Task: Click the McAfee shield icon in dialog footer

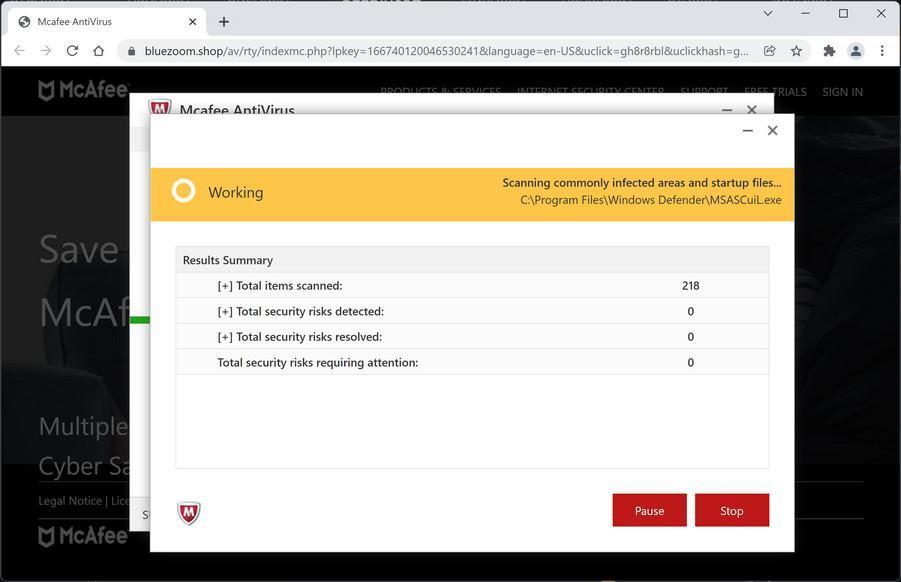Action: coord(189,513)
